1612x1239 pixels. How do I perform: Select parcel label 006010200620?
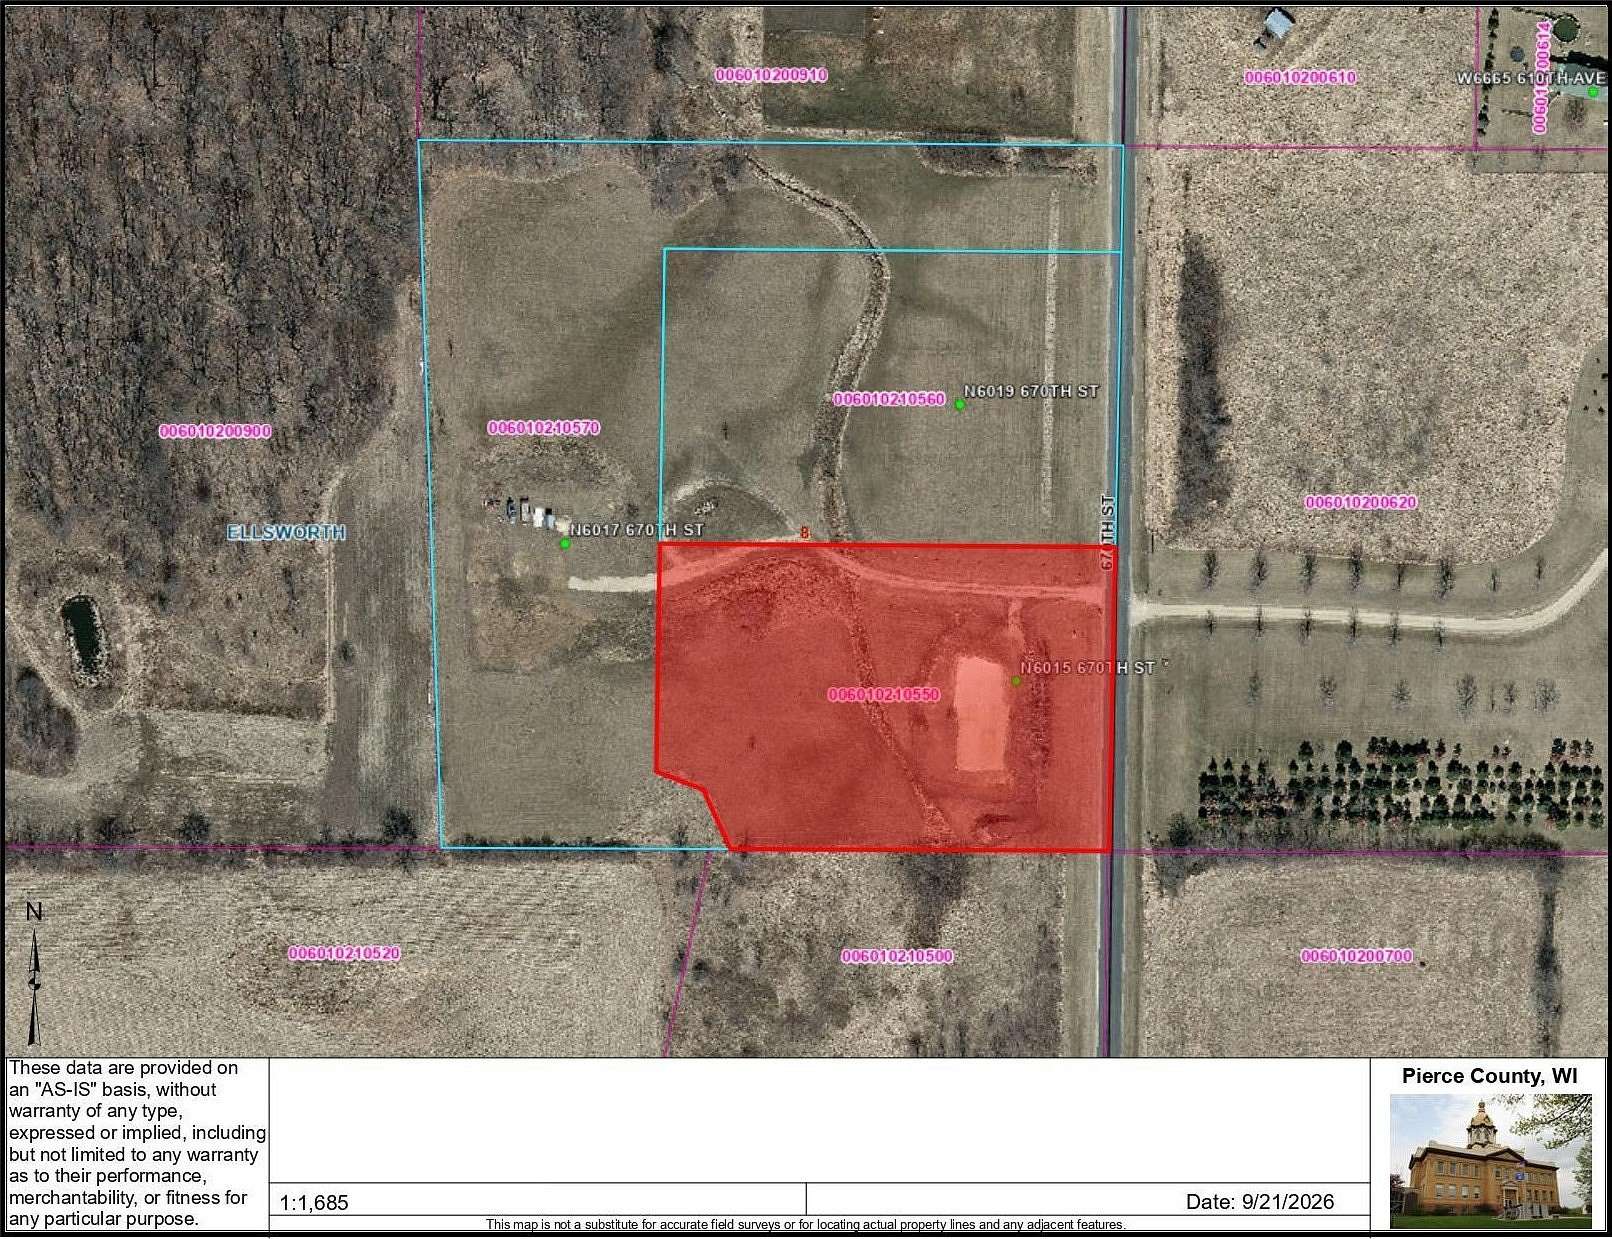(1361, 502)
